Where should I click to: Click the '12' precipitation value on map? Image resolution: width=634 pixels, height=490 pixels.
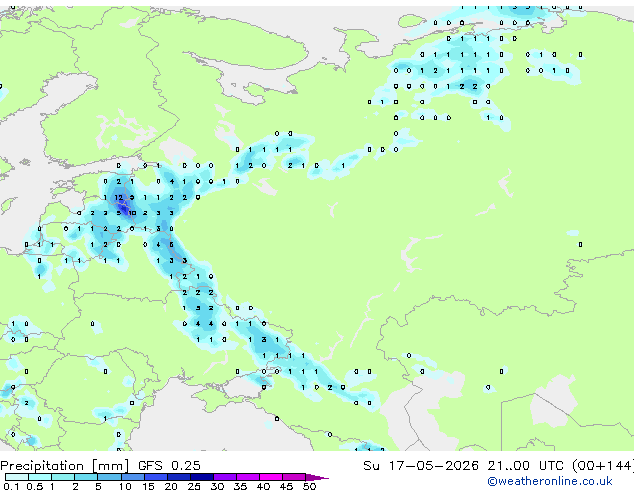click(118, 197)
